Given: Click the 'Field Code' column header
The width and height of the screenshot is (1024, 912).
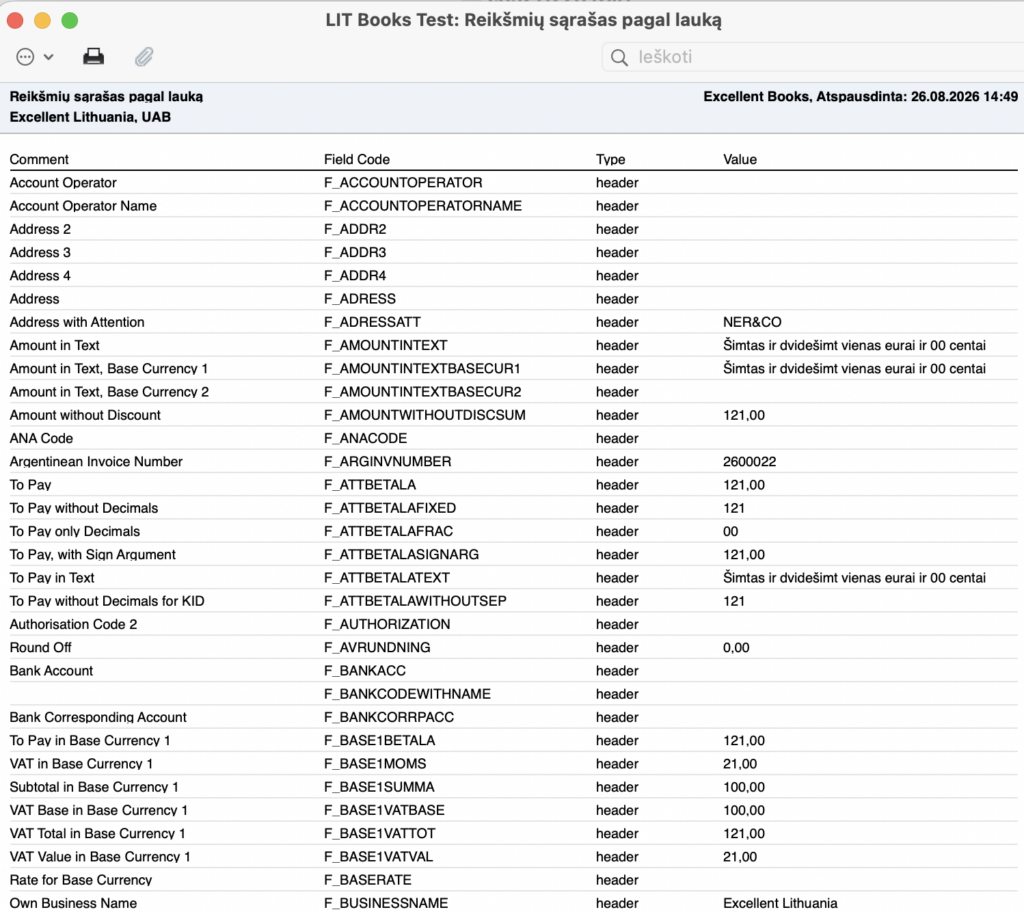Looking at the screenshot, I should (x=357, y=159).
